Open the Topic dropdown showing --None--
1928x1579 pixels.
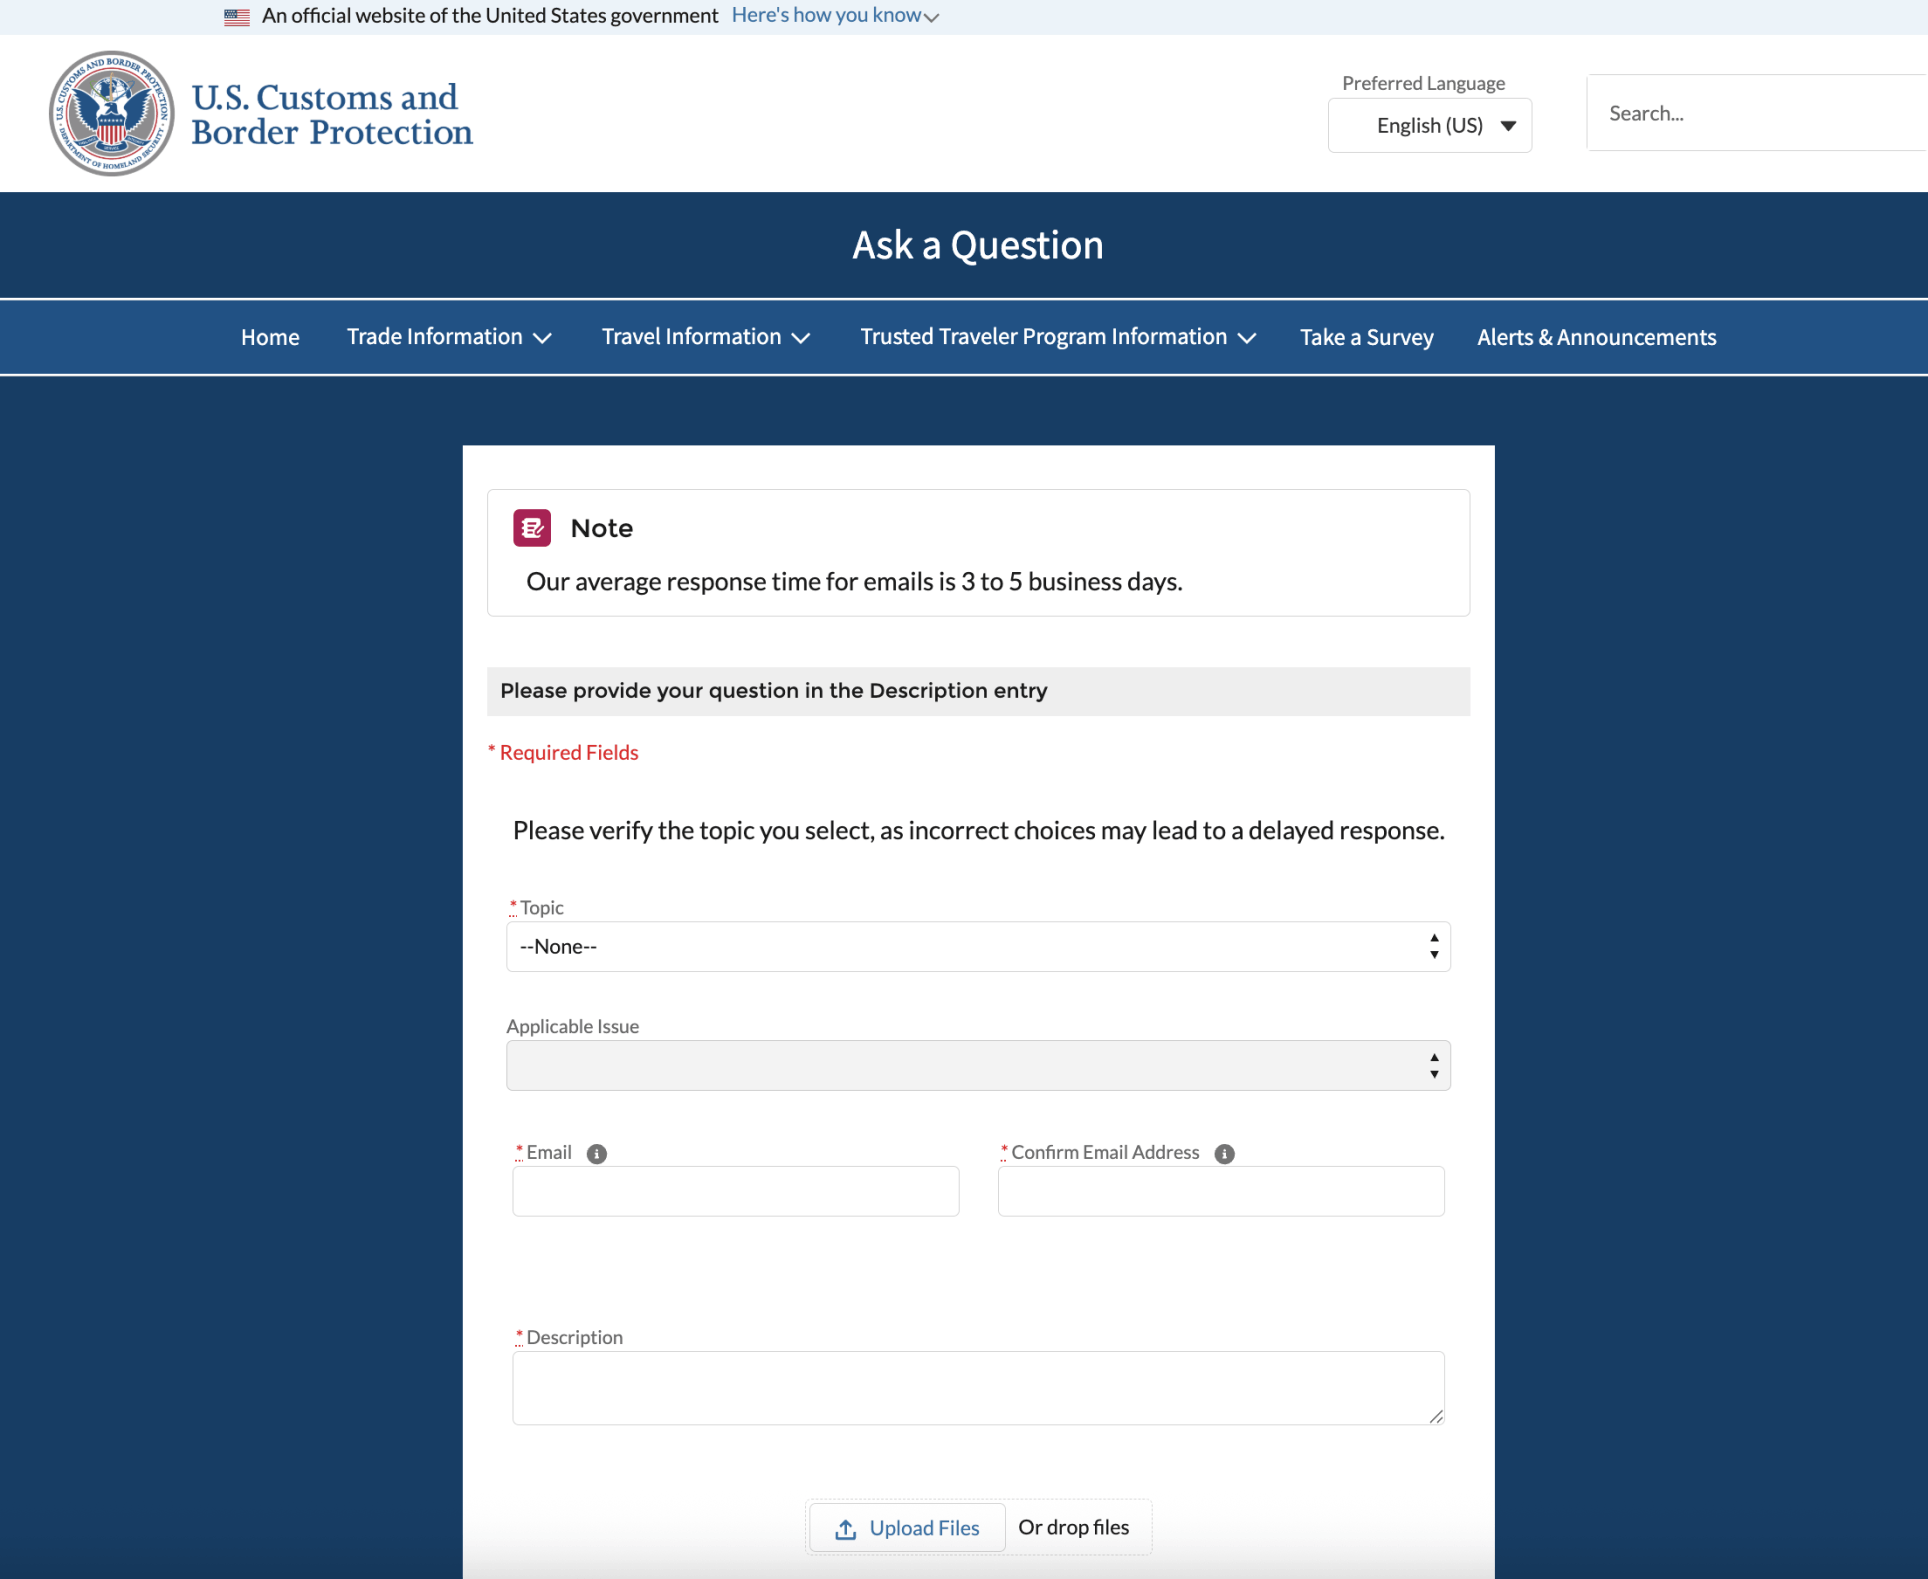[x=977, y=946]
